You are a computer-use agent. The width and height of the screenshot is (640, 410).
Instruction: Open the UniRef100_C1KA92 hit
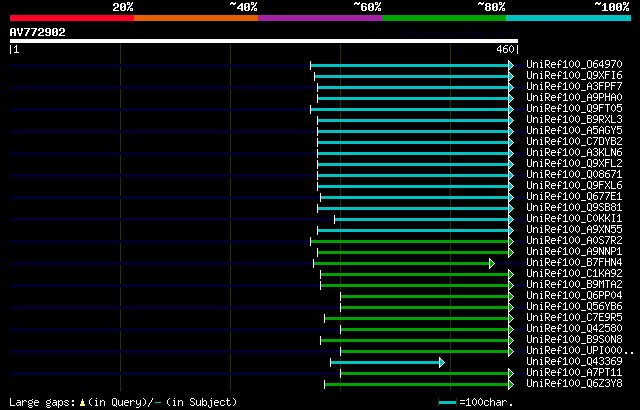point(574,274)
